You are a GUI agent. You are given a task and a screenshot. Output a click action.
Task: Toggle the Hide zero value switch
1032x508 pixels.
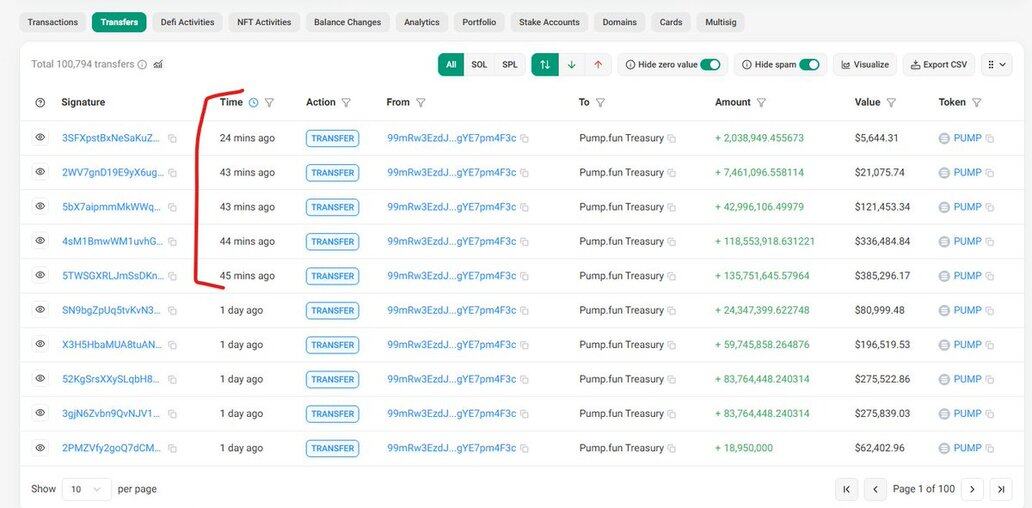pyautogui.click(x=710, y=65)
